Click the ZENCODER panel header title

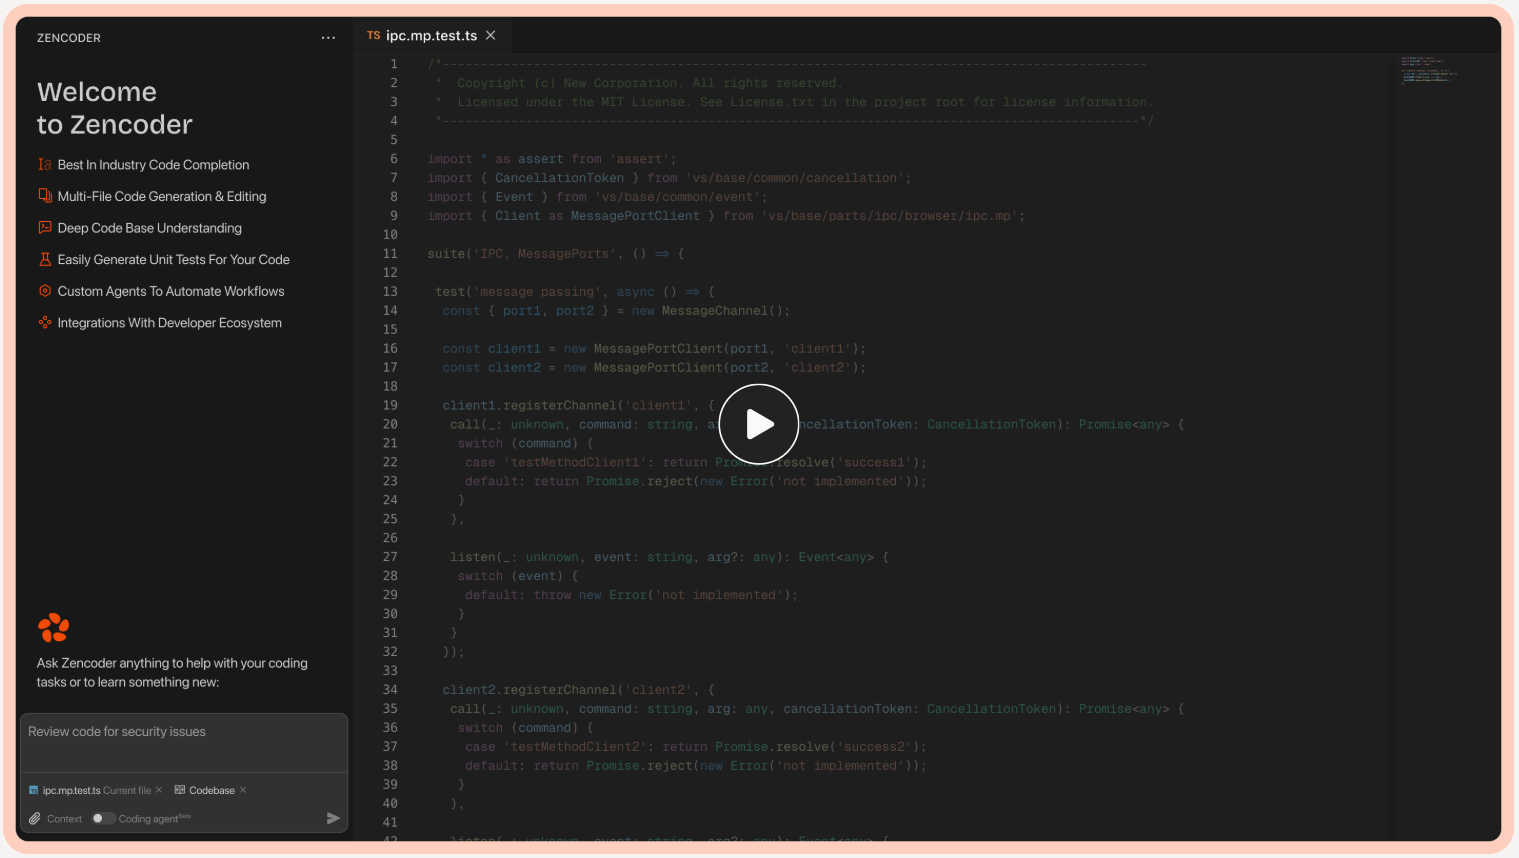pos(68,37)
